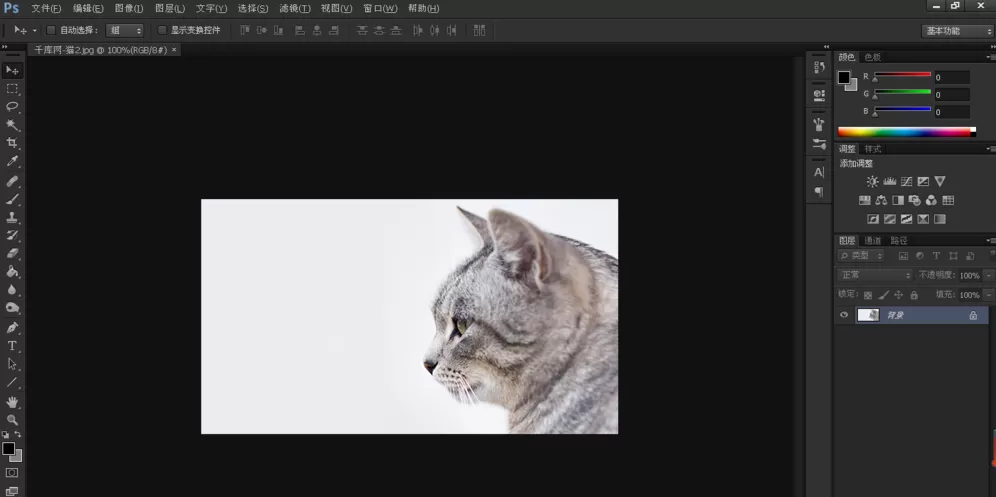996x497 pixels.
Task: Switch to the 样式 tab
Action: click(x=873, y=149)
